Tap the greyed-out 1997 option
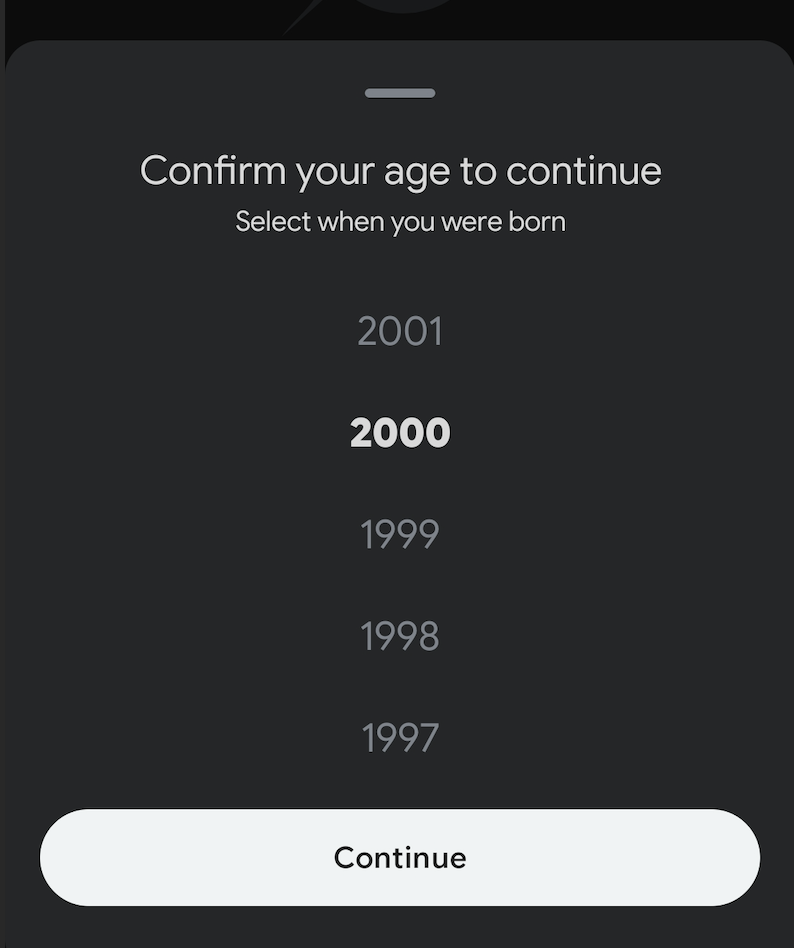Image resolution: width=794 pixels, height=948 pixels. [x=400, y=738]
